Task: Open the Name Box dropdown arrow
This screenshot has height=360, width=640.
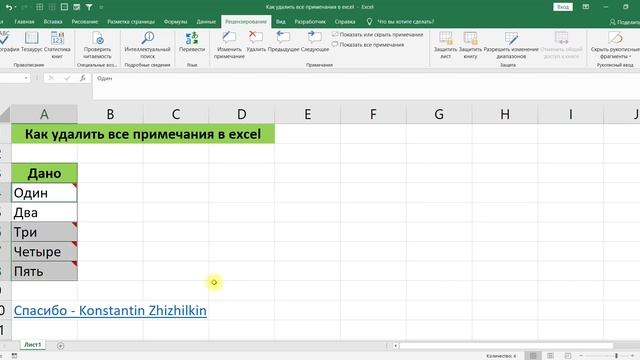Action: 26,78
